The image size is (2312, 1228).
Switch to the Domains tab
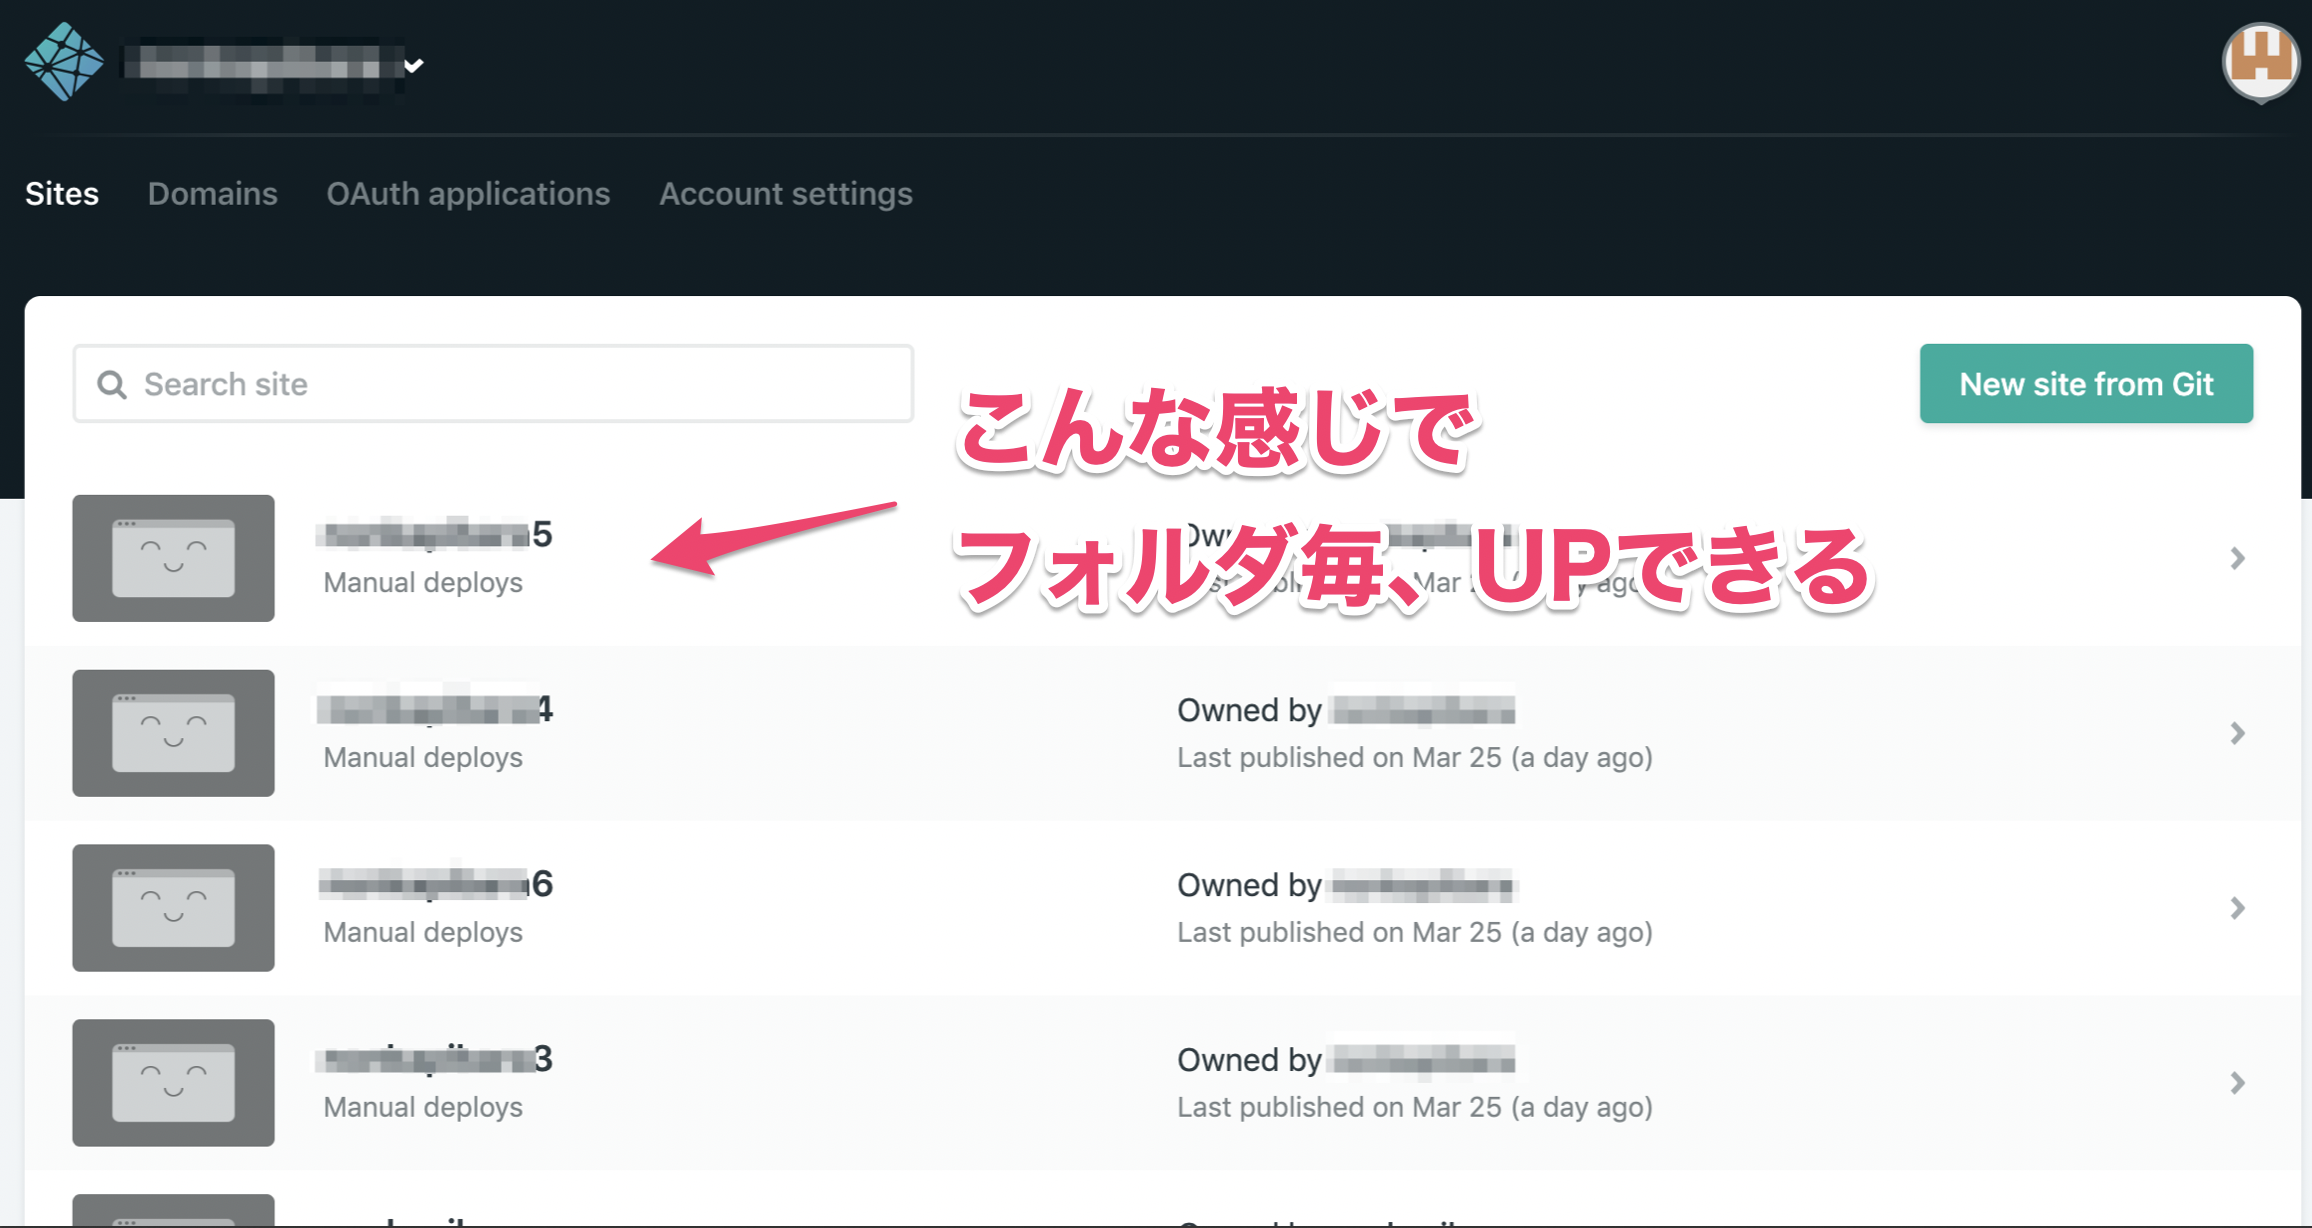coord(212,194)
